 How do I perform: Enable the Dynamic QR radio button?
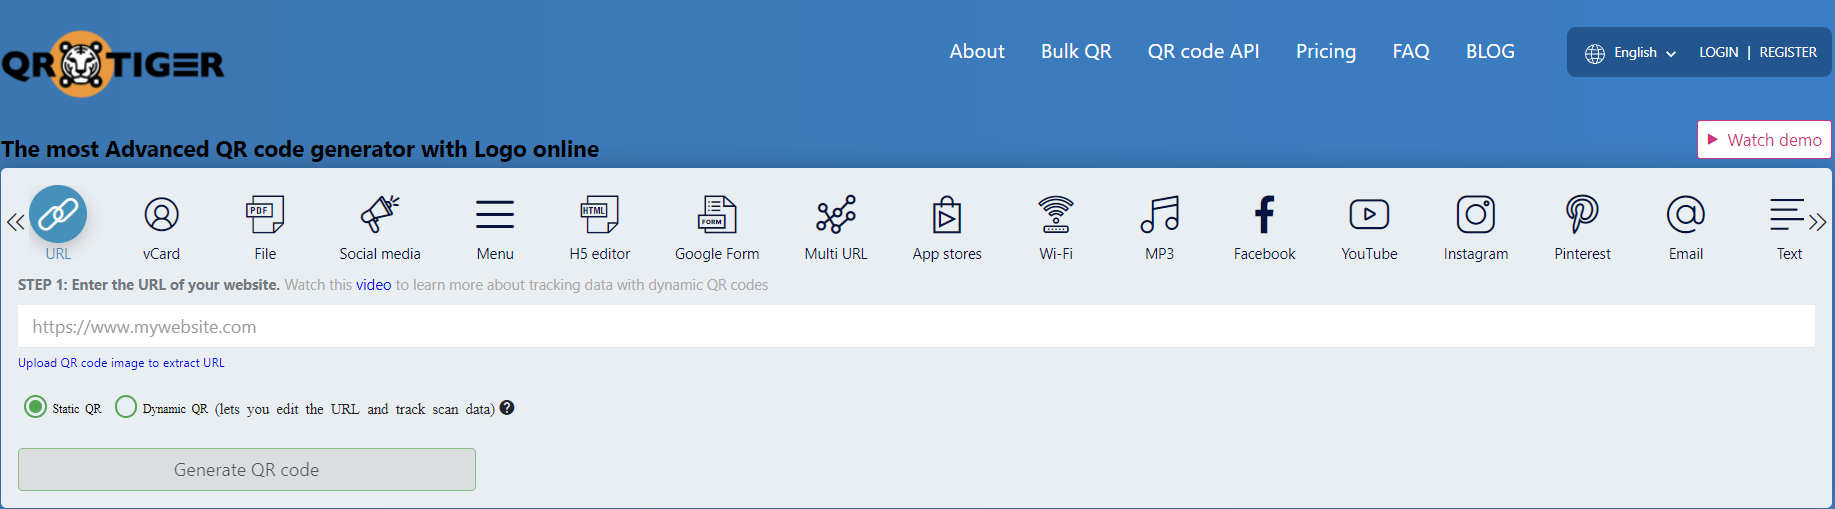[126, 407]
